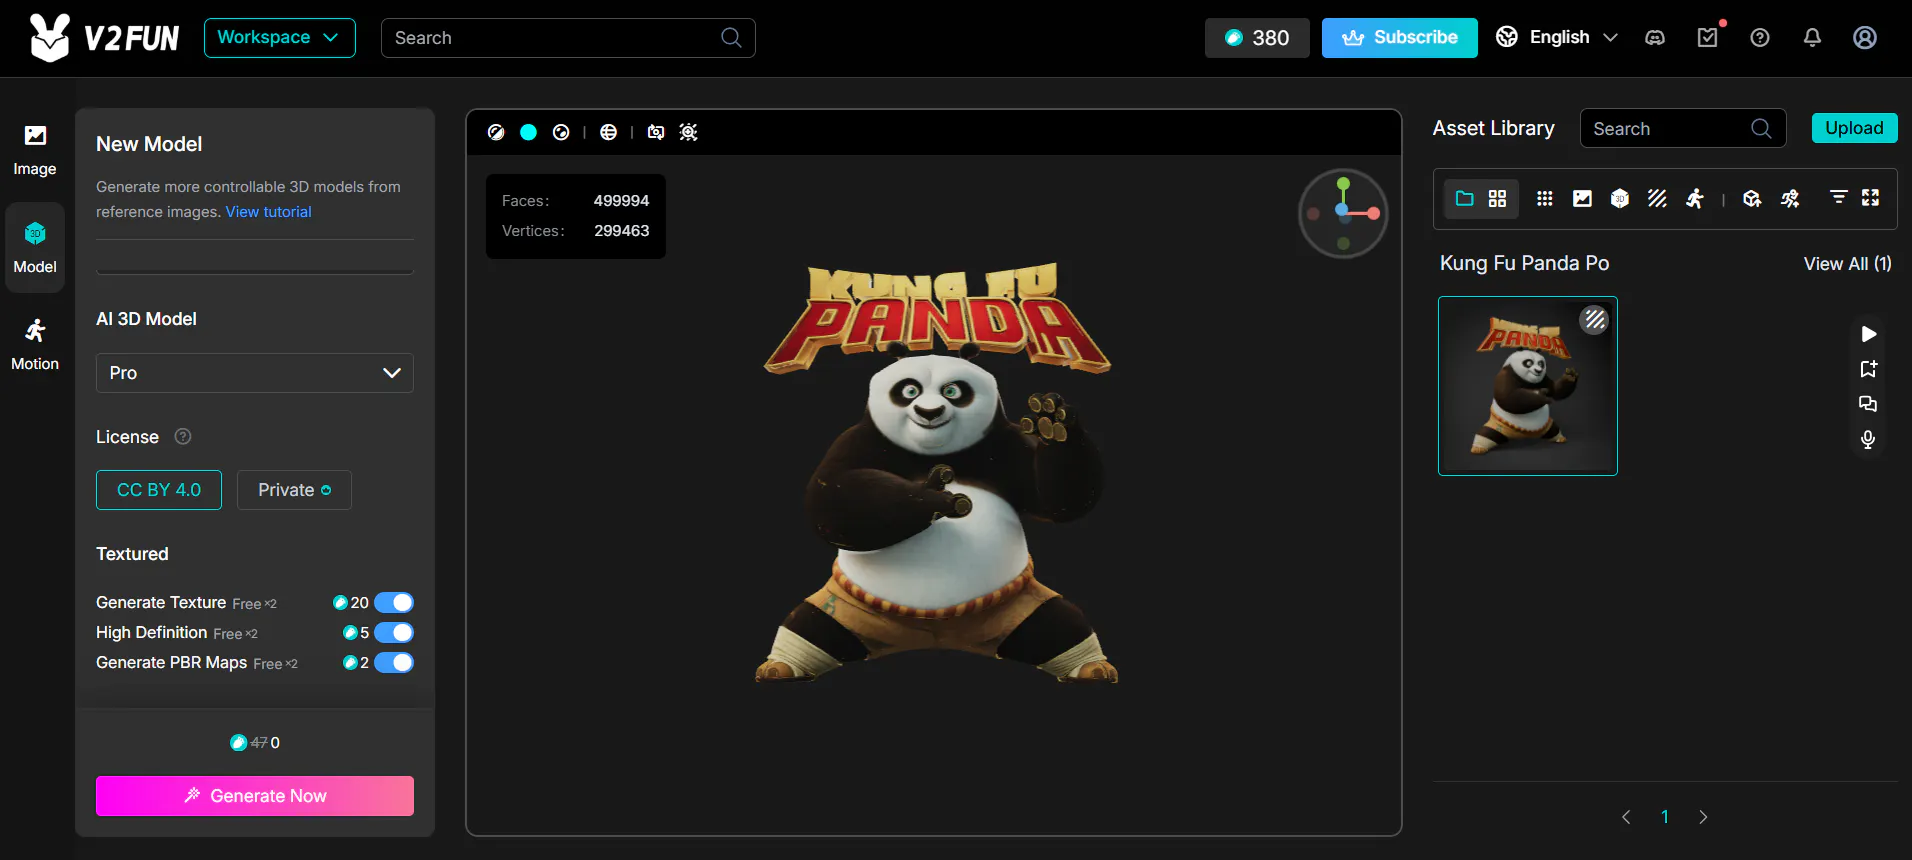Click the Asset Library search magnifier
Viewport: 1912px width, 860px height.
(1761, 128)
